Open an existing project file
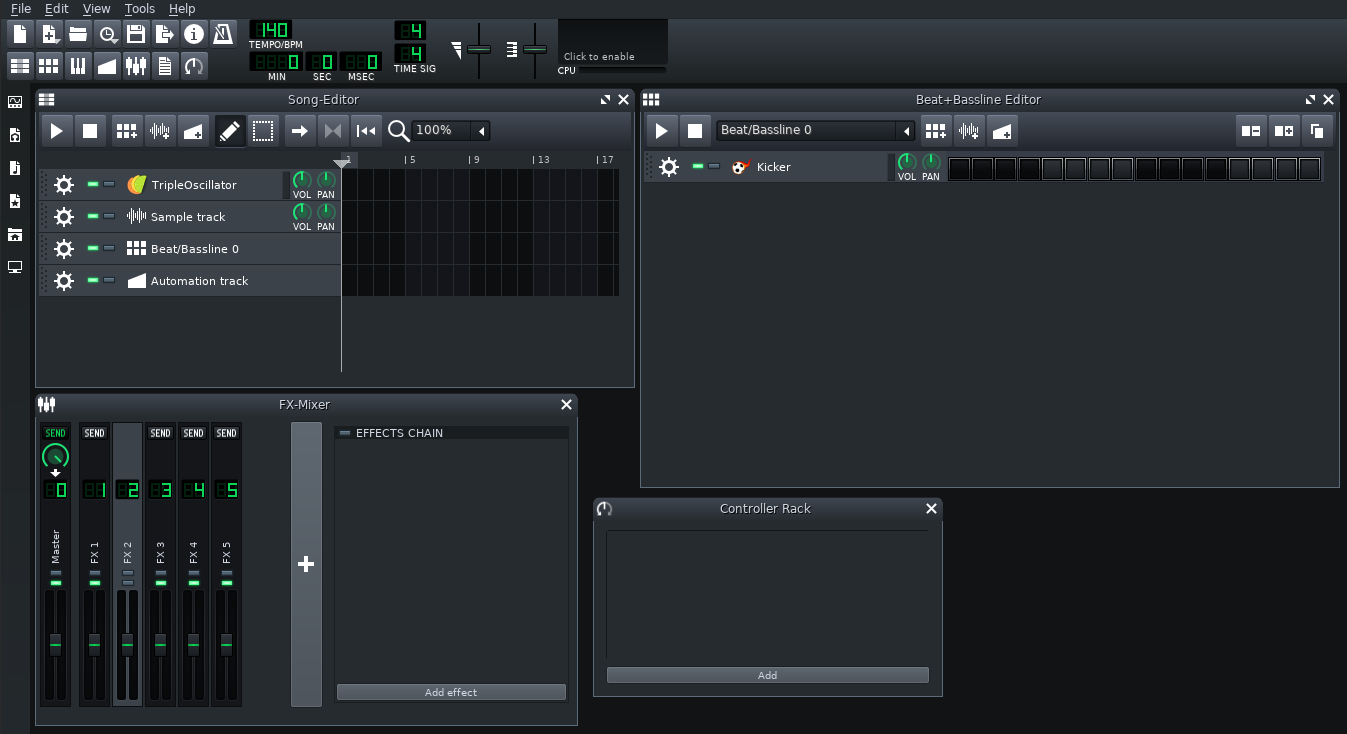1347x734 pixels. point(78,34)
